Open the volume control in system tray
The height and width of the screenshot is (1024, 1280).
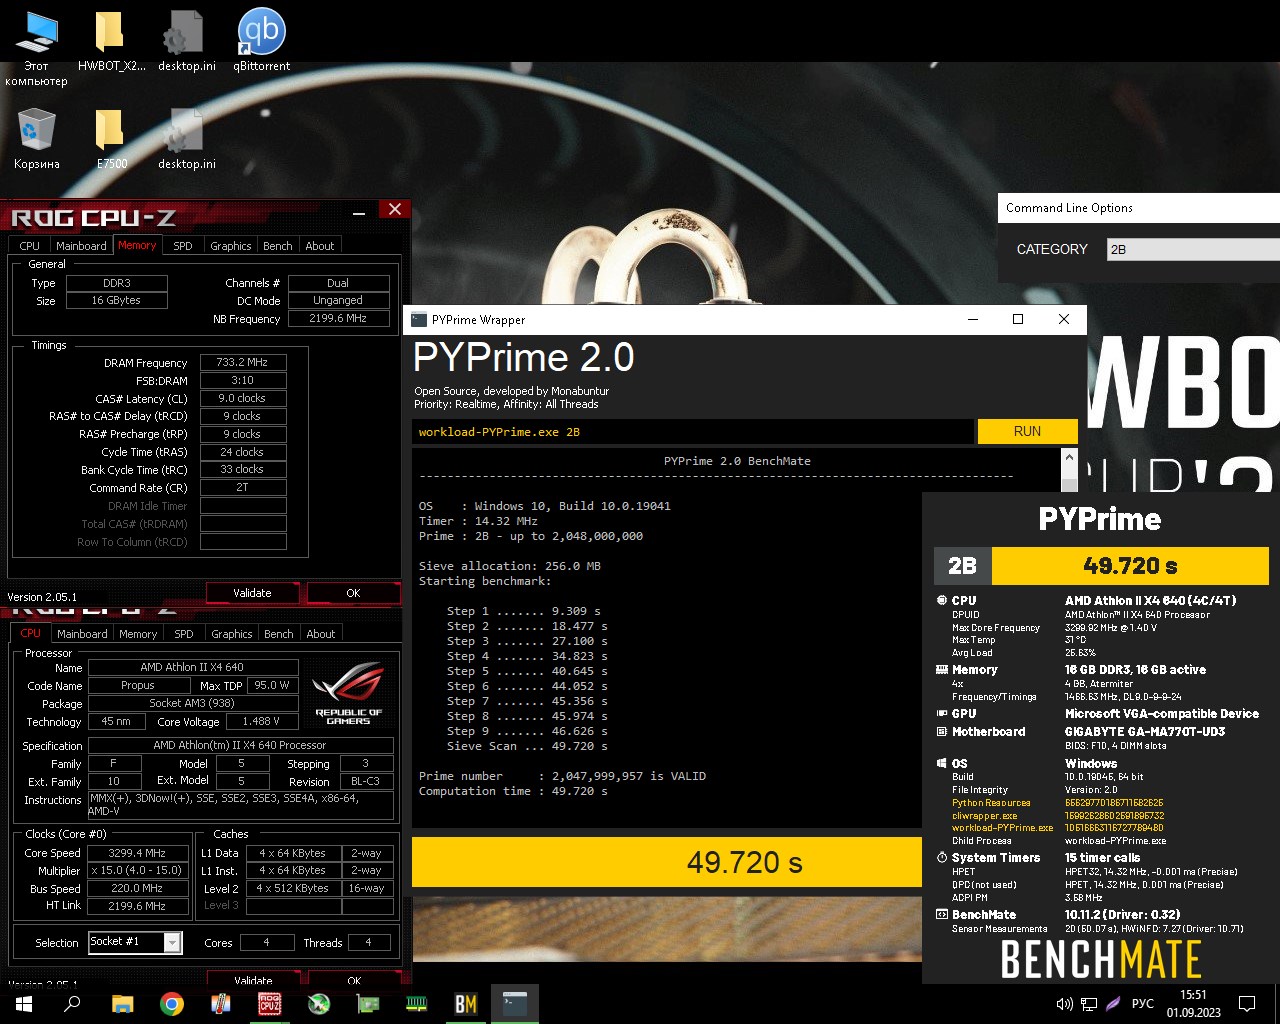pos(1064,1004)
